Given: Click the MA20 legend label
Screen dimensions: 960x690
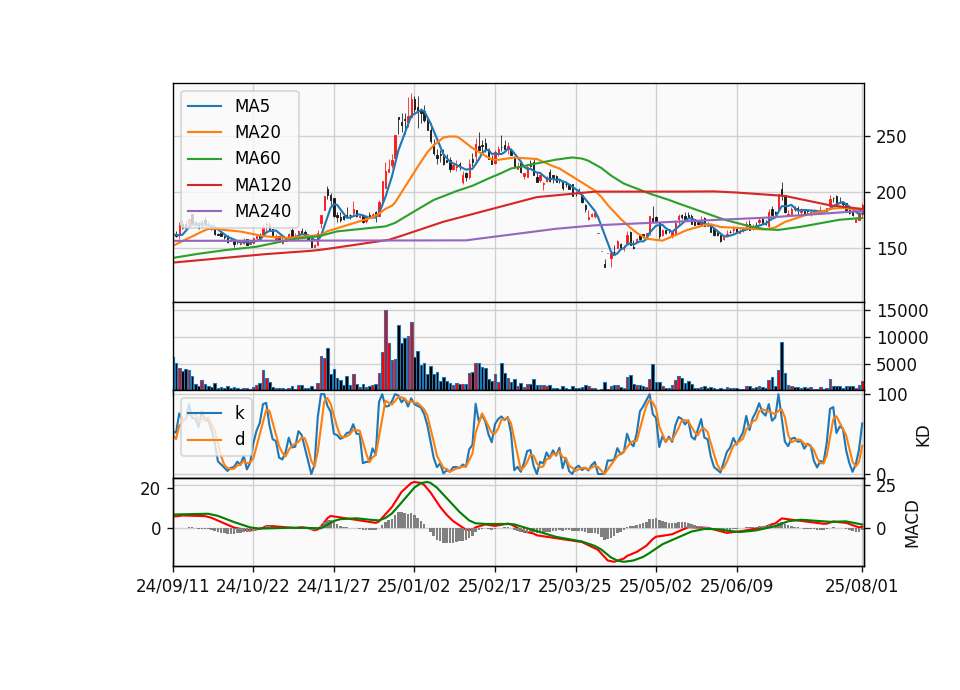Looking at the screenshot, I should (257, 132).
